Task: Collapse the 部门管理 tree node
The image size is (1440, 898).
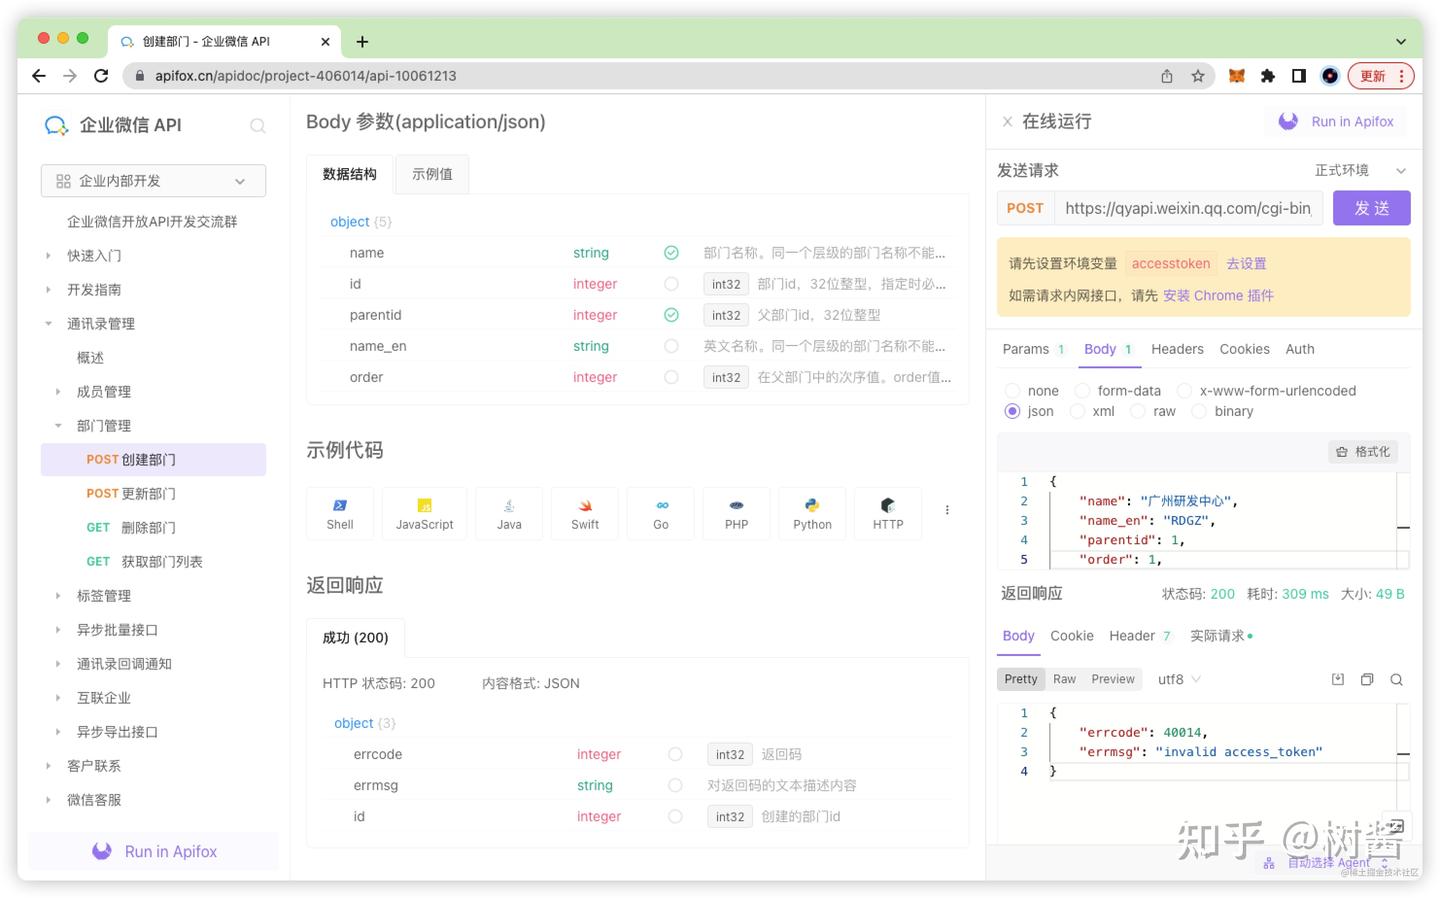Action: tap(58, 426)
